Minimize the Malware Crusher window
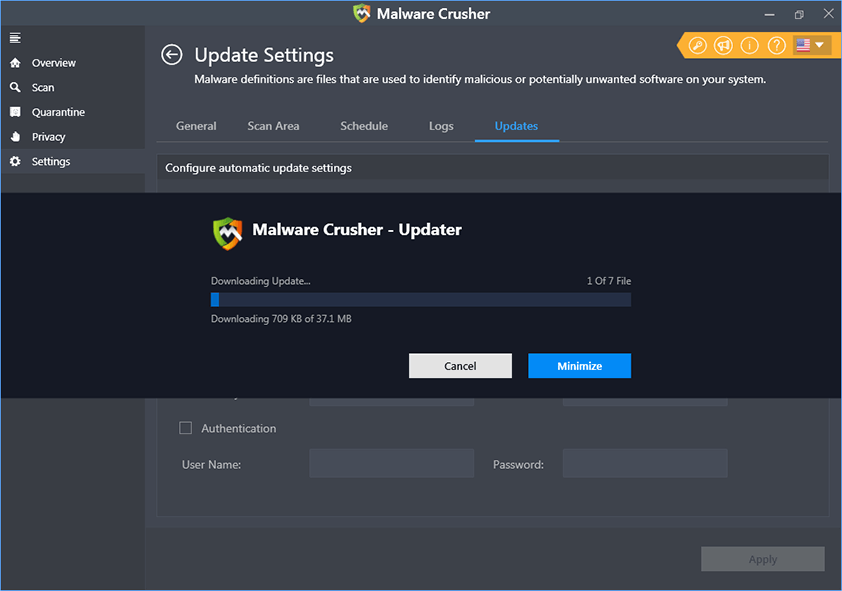842x591 pixels. pos(769,14)
